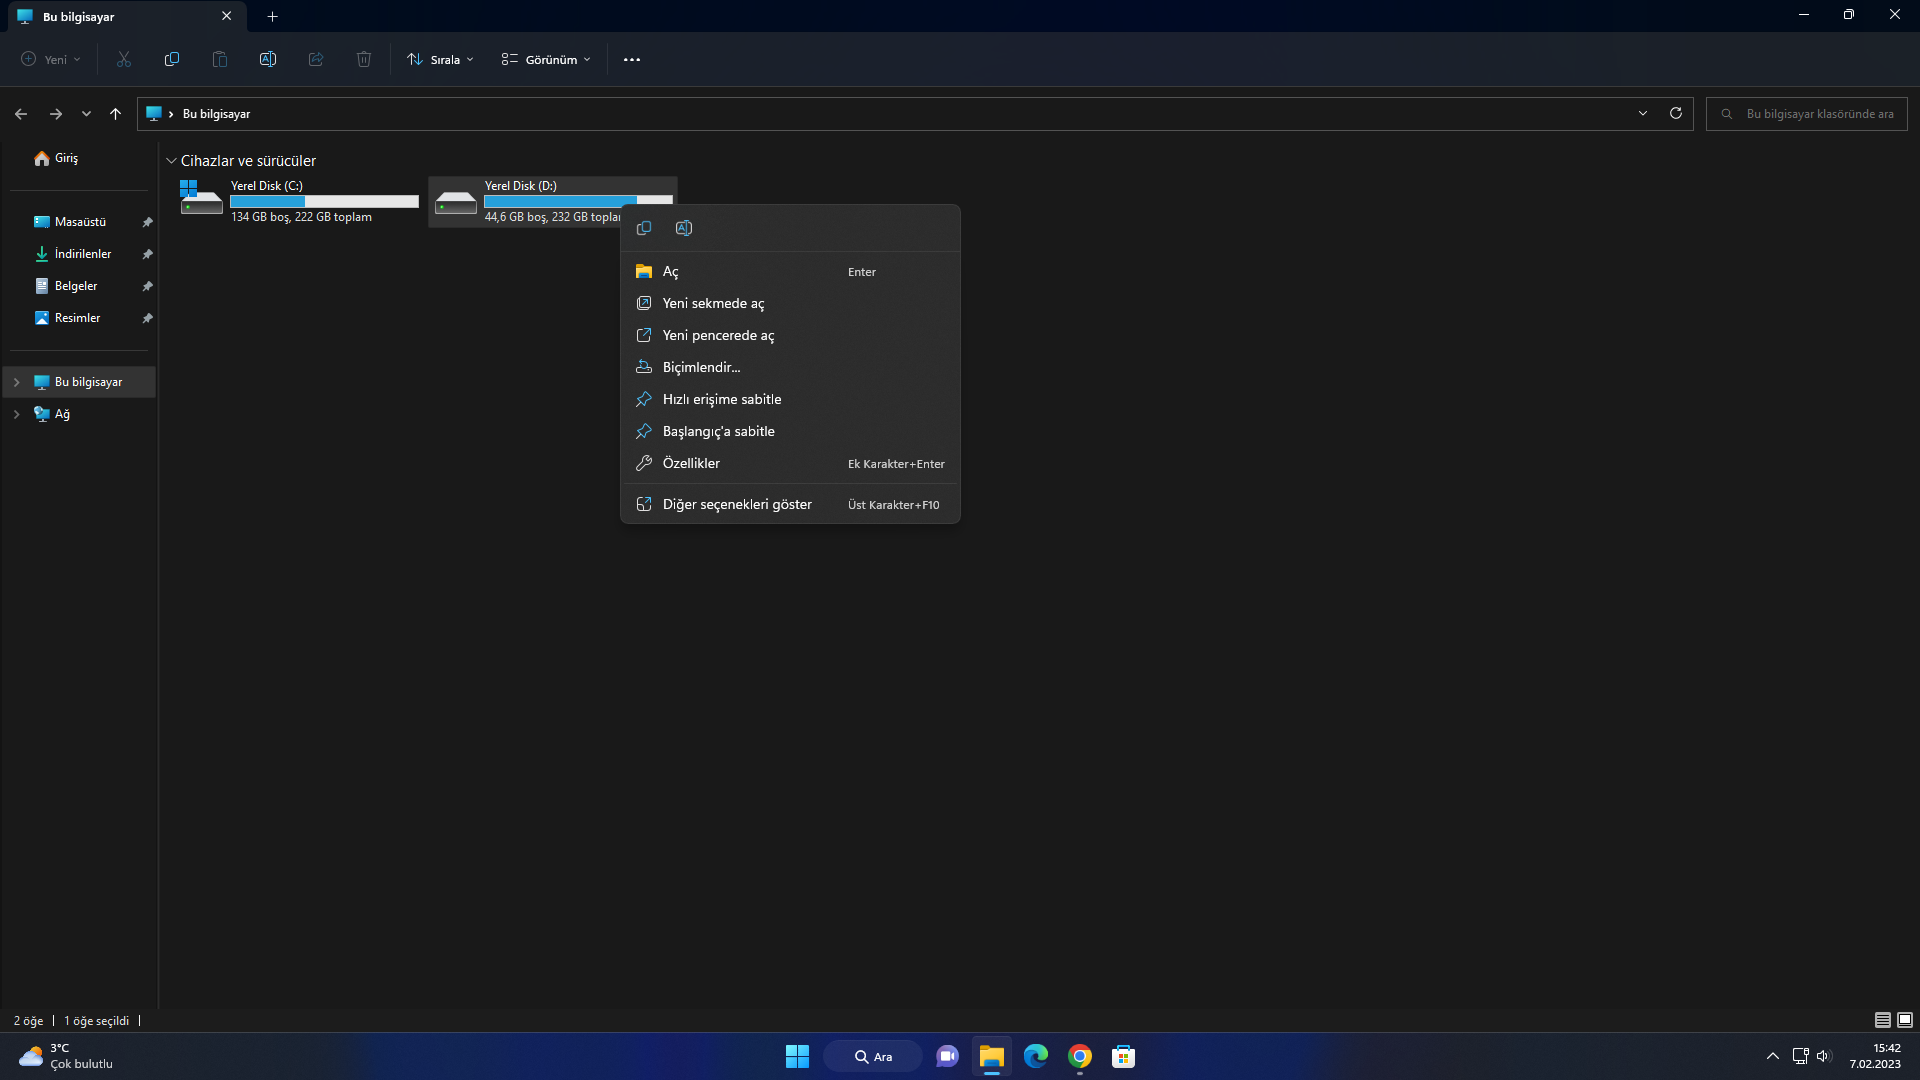Expand the Ağ tree node
1920x1080 pixels.
16,414
